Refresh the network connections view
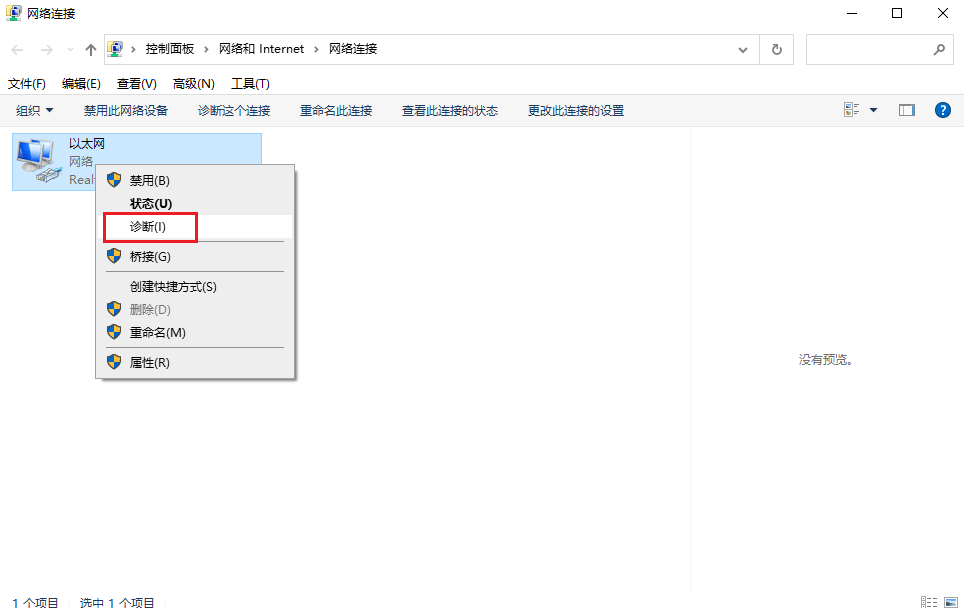This screenshot has height=608, width=964. (x=777, y=48)
